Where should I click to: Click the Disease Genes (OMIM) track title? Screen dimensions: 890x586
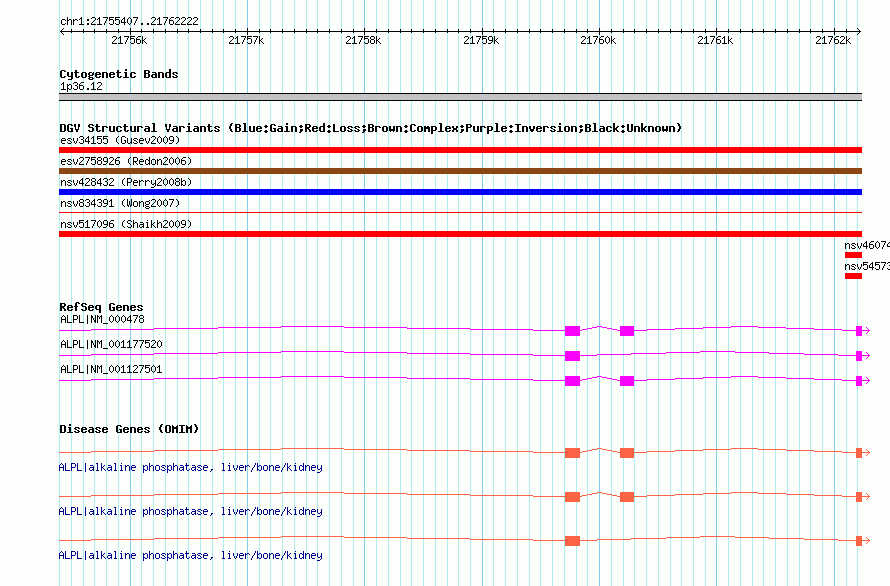coord(129,429)
